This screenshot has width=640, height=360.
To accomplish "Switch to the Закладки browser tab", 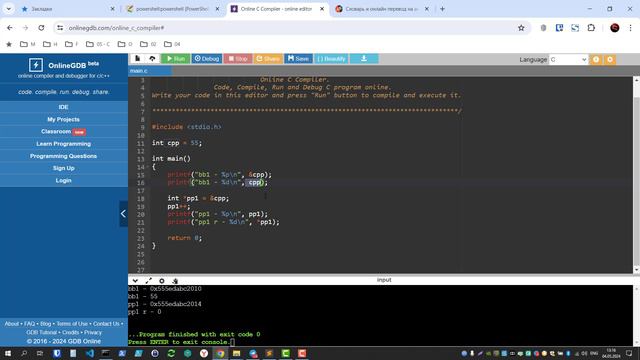I will tap(67, 9).
